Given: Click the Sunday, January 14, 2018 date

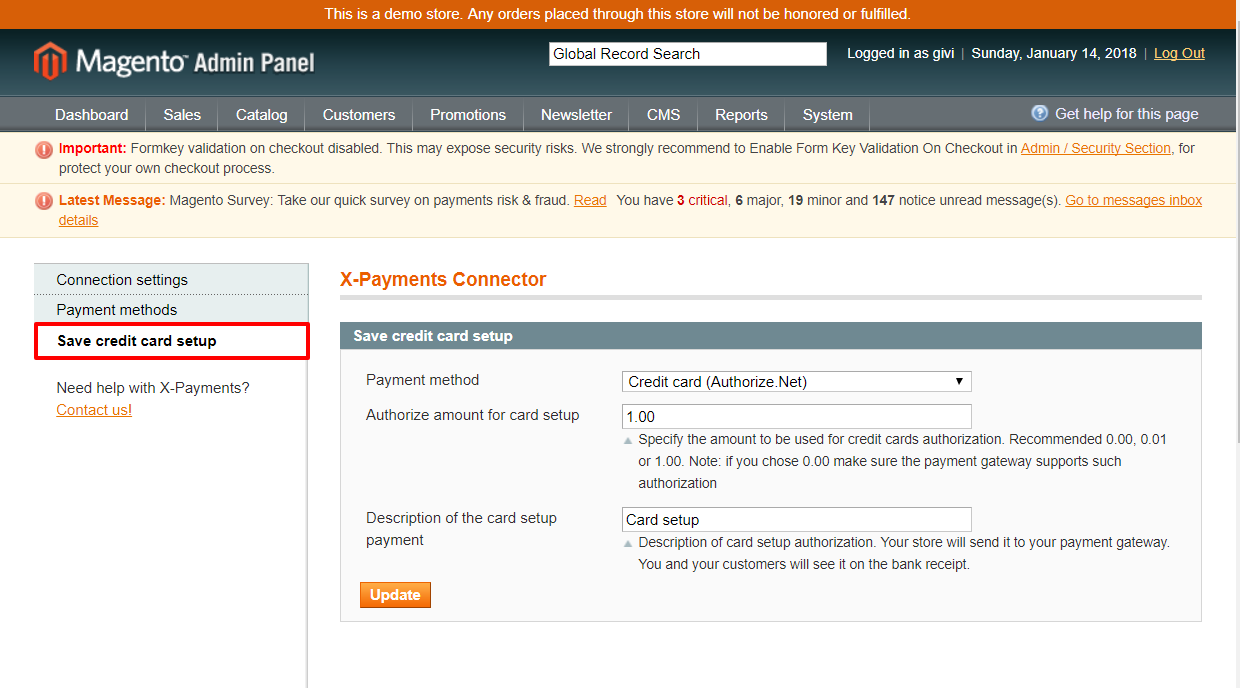Looking at the screenshot, I should pos(1054,54).
